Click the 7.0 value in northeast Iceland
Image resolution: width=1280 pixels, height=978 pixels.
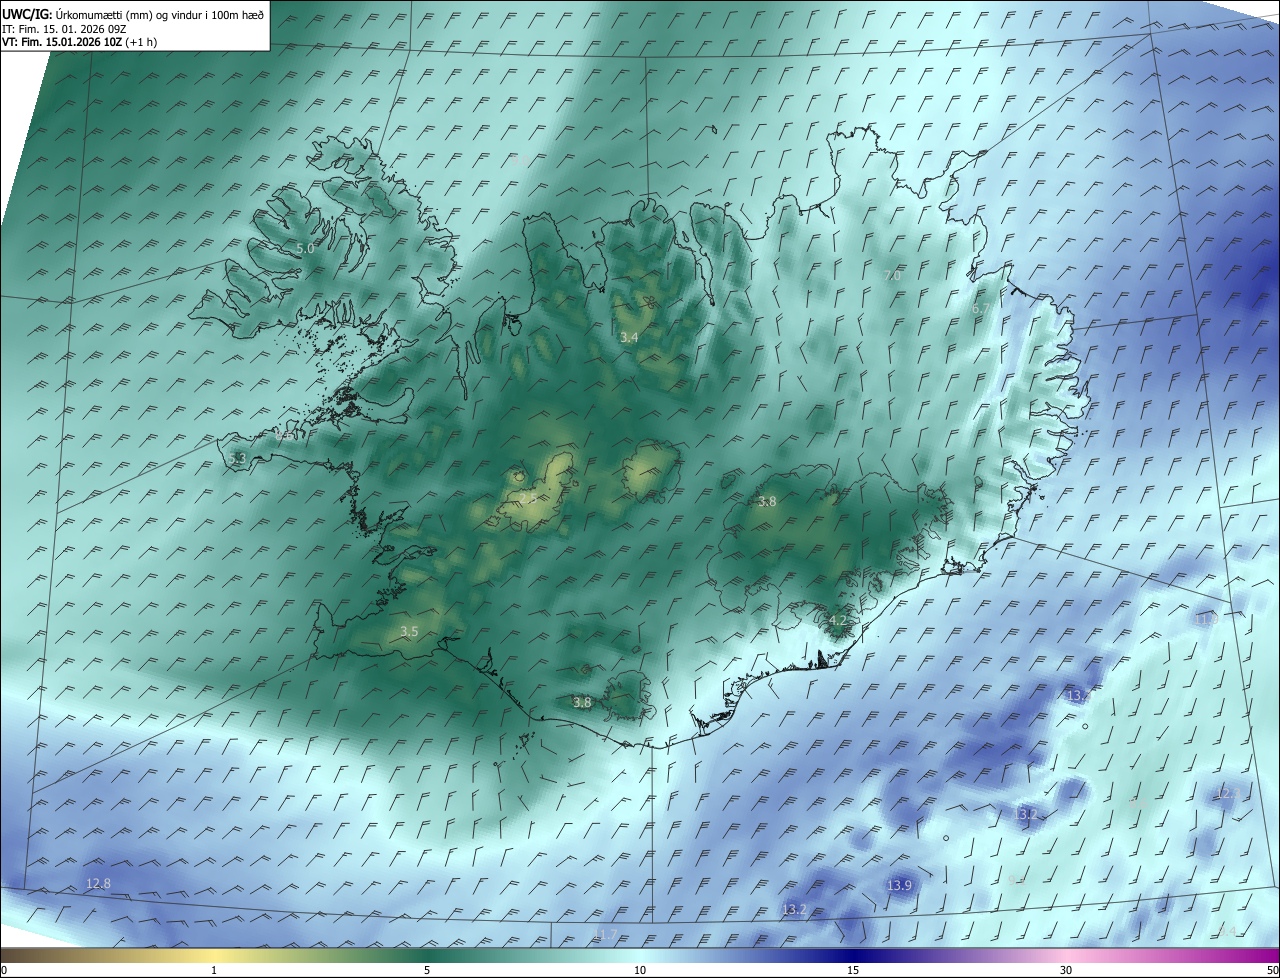893,276
